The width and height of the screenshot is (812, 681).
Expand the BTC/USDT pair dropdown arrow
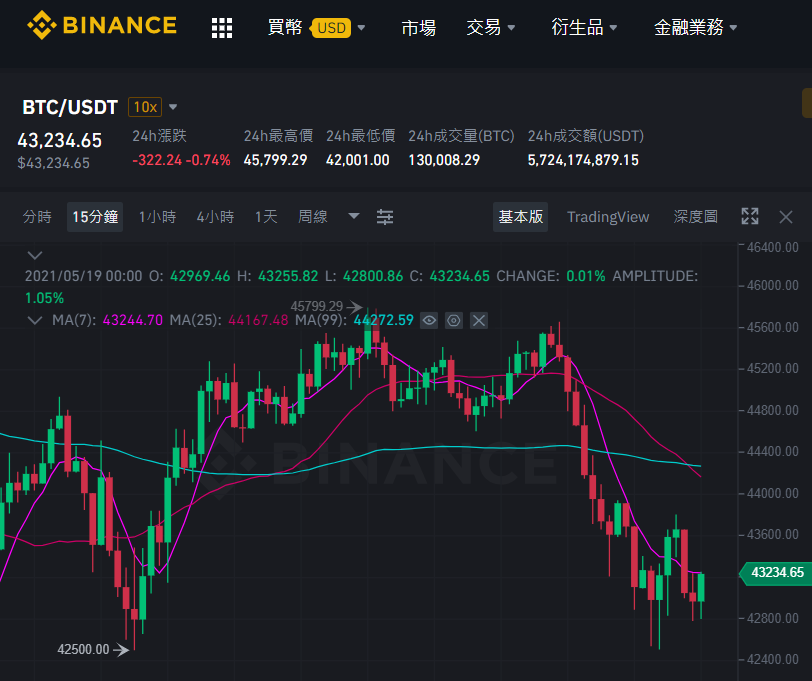click(x=173, y=107)
